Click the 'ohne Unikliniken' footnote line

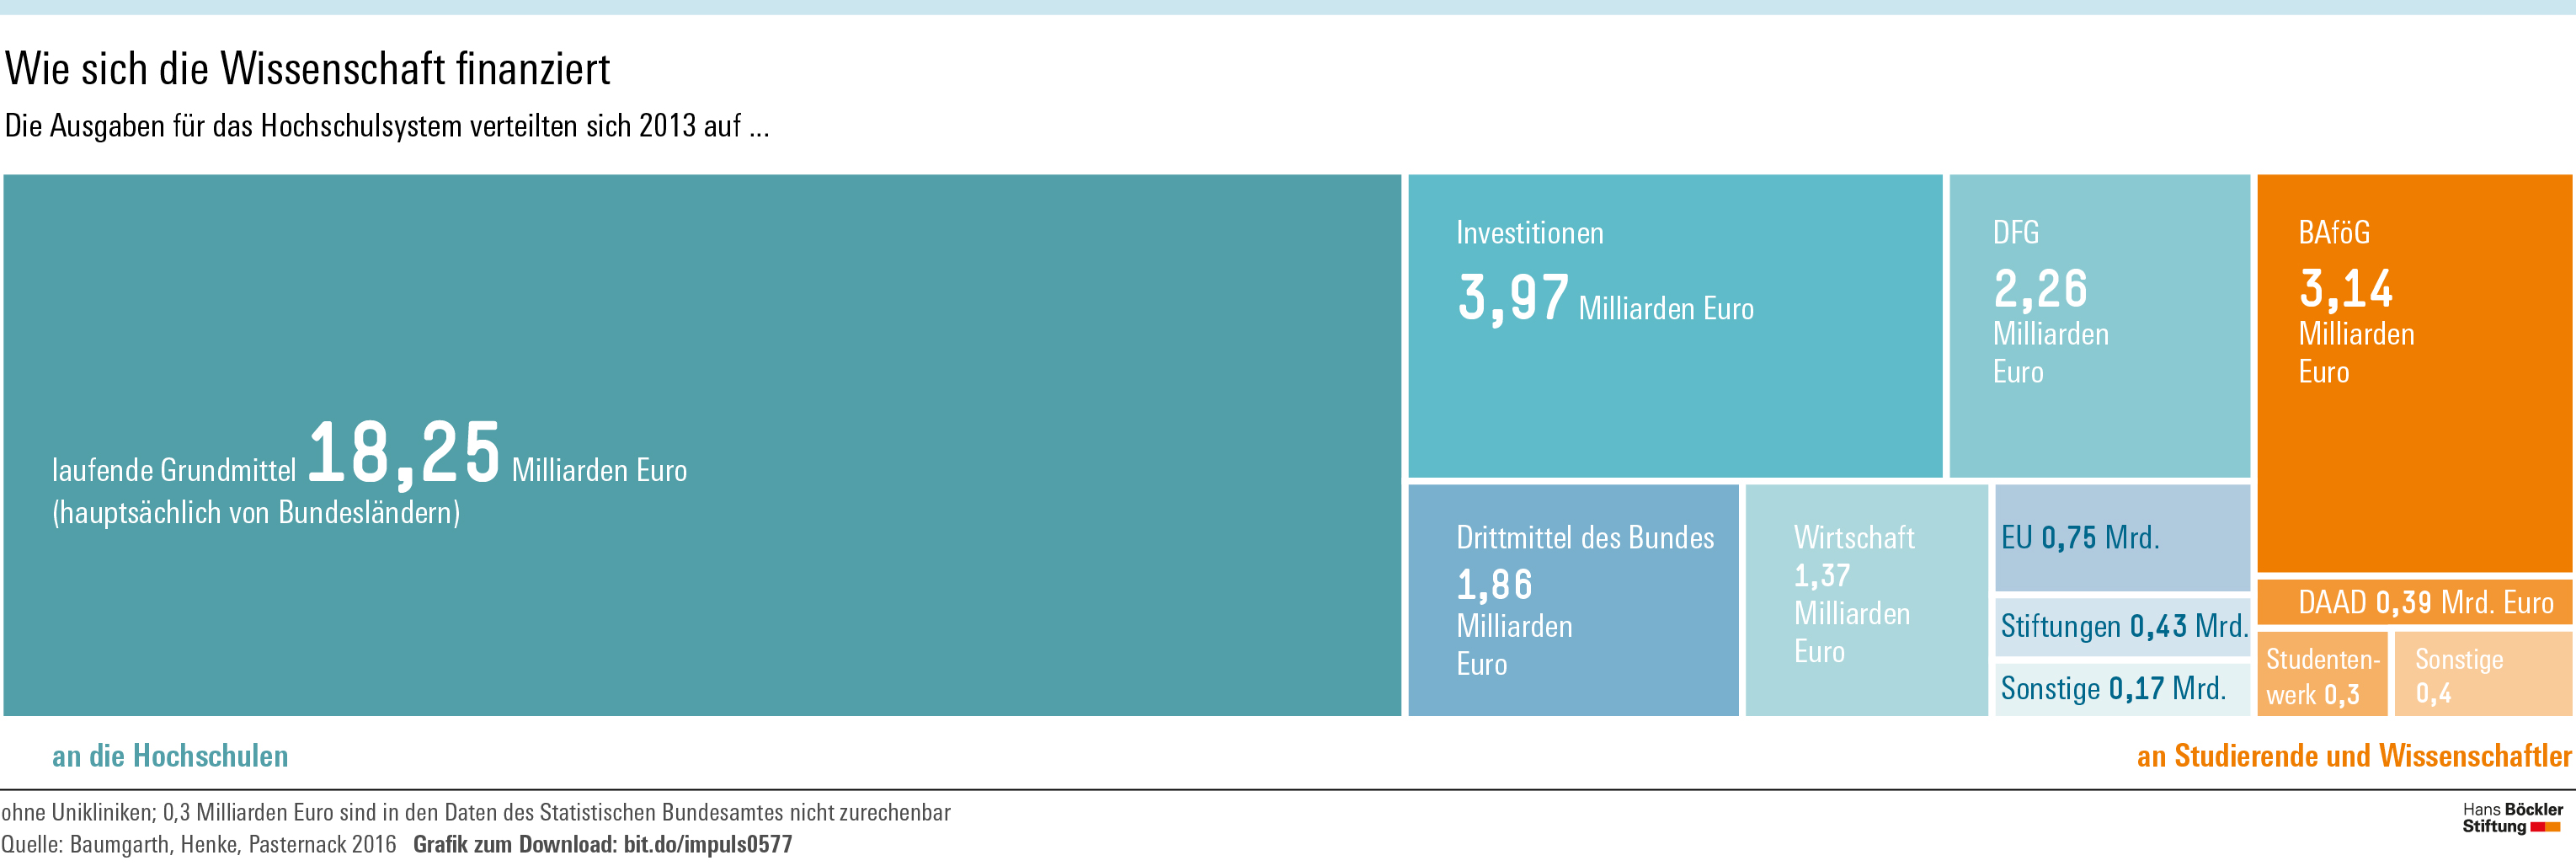click(x=475, y=812)
